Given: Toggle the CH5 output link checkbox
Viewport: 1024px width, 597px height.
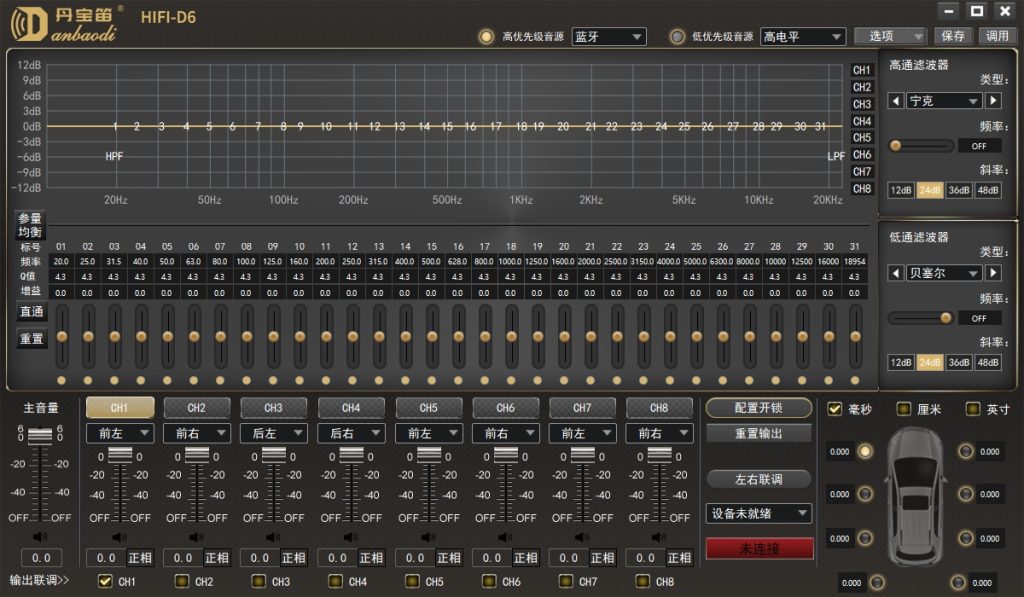Looking at the screenshot, I should [x=412, y=581].
